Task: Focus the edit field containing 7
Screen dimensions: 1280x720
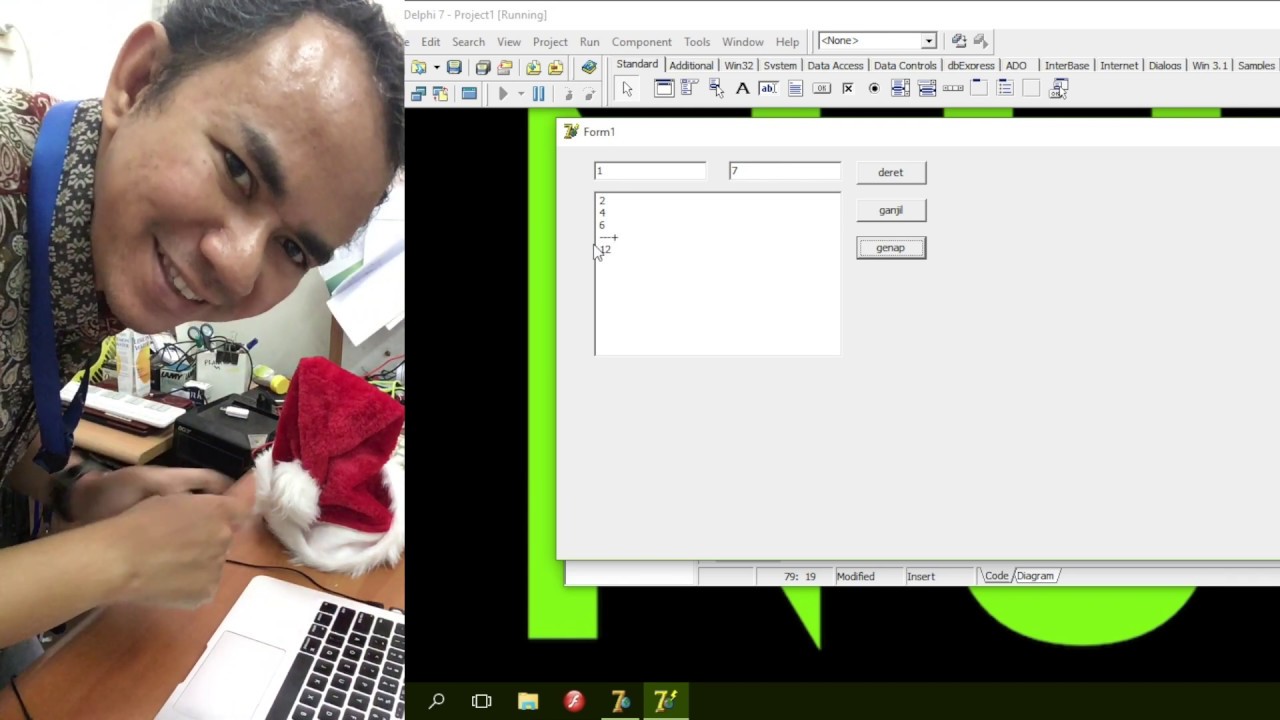Action: pyautogui.click(x=785, y=171)
